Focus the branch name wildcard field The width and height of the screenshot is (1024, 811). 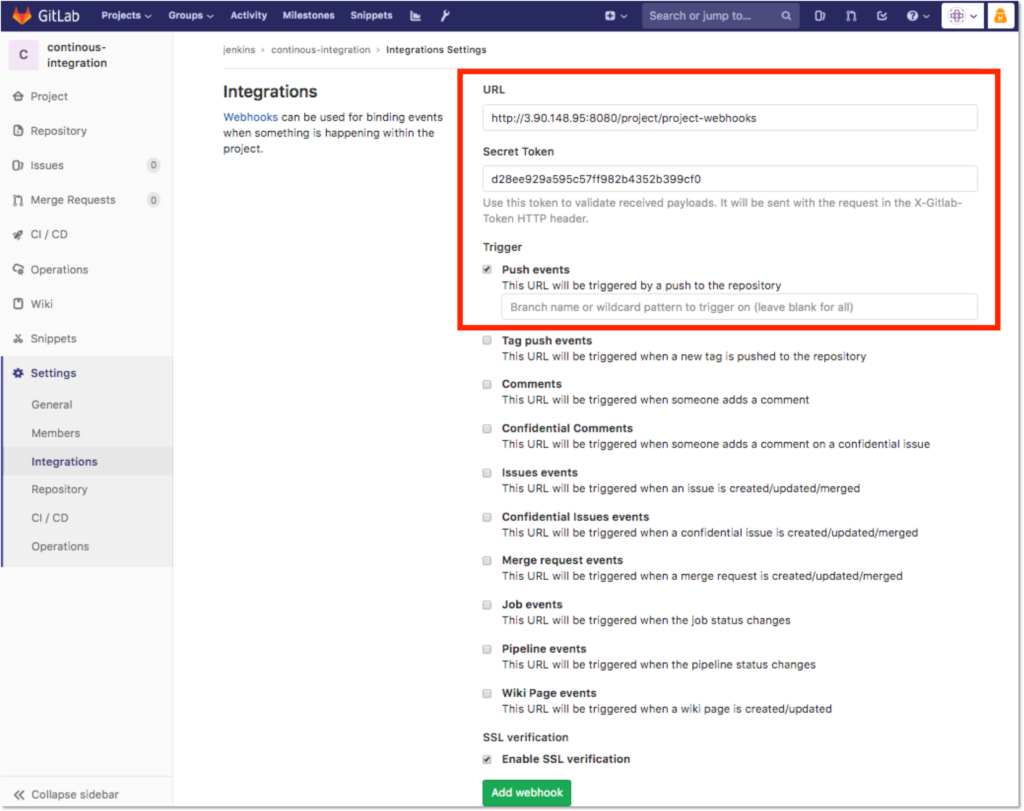click(739, 307)
